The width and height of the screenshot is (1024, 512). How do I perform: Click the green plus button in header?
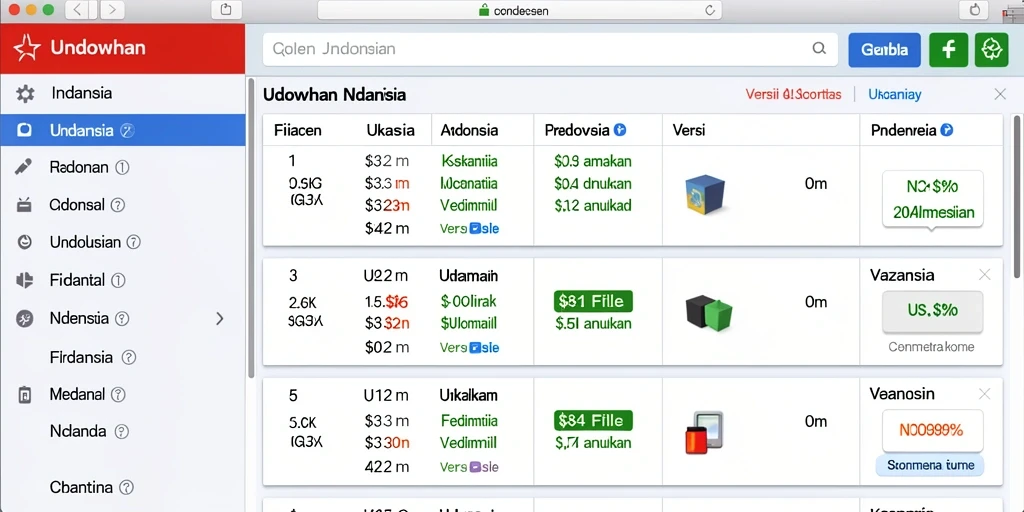(948, 50)
